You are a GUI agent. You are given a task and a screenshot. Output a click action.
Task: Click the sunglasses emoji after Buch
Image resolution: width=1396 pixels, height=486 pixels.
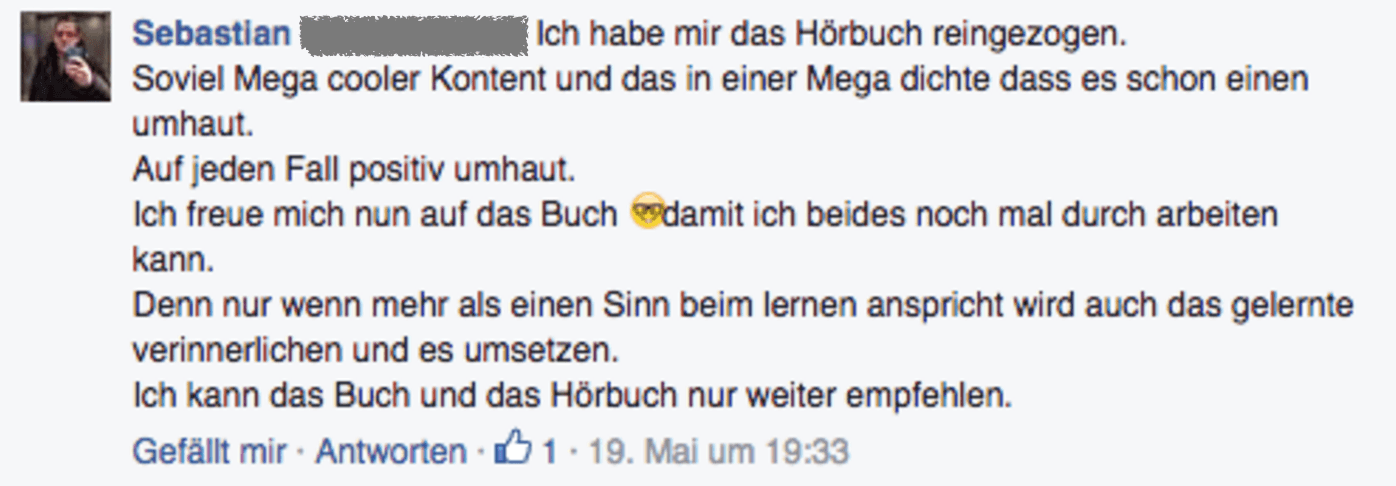647,213
